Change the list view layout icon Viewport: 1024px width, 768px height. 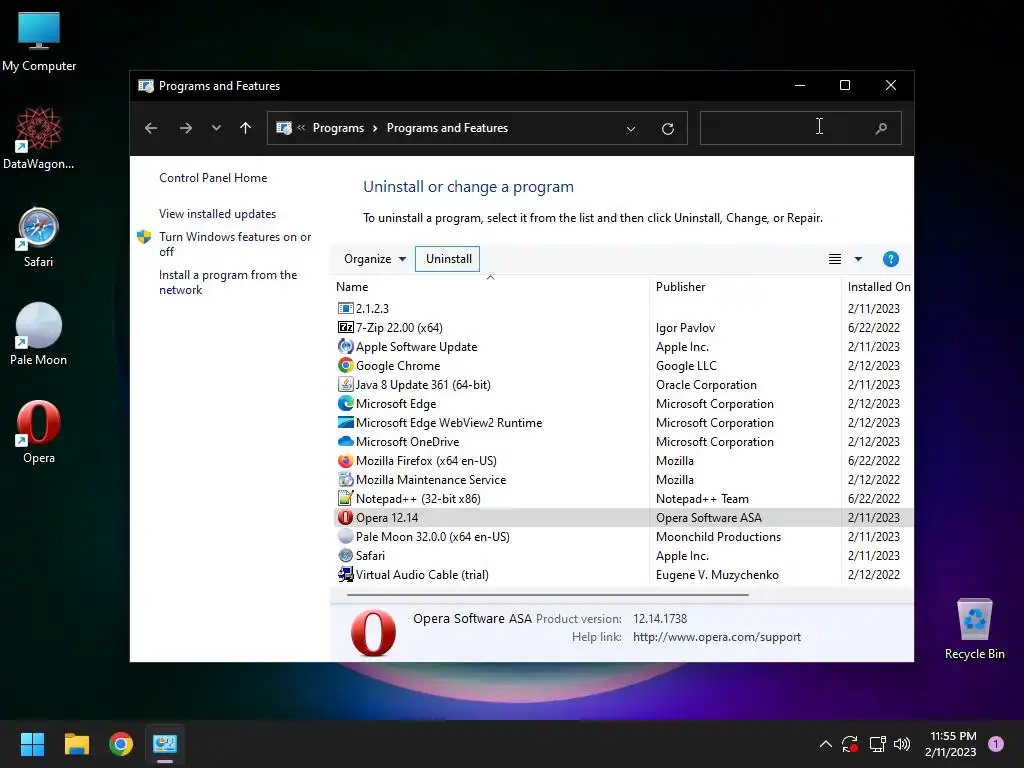coord(835,259)
